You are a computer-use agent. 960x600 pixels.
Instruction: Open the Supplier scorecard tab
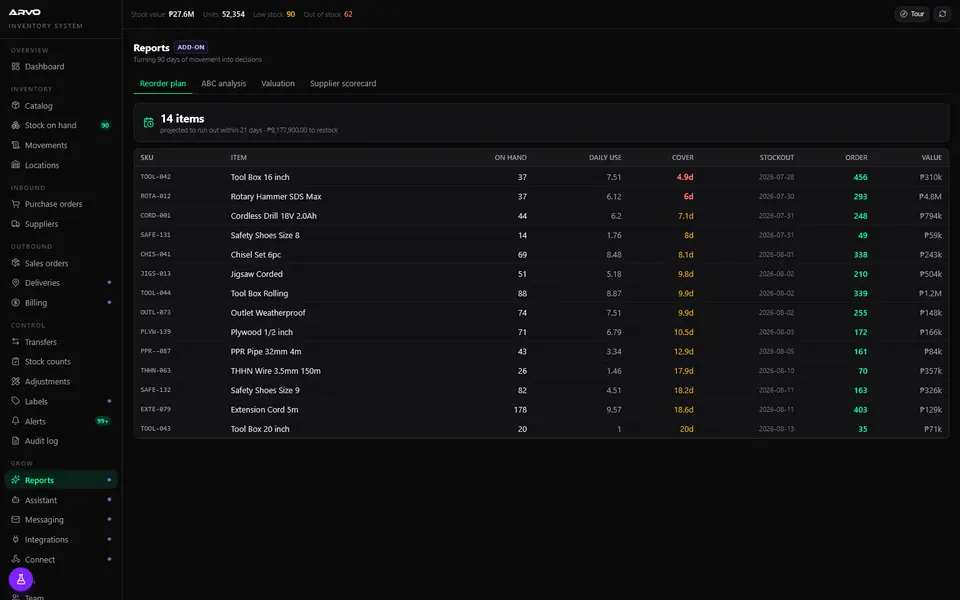[x=343, y=83]
